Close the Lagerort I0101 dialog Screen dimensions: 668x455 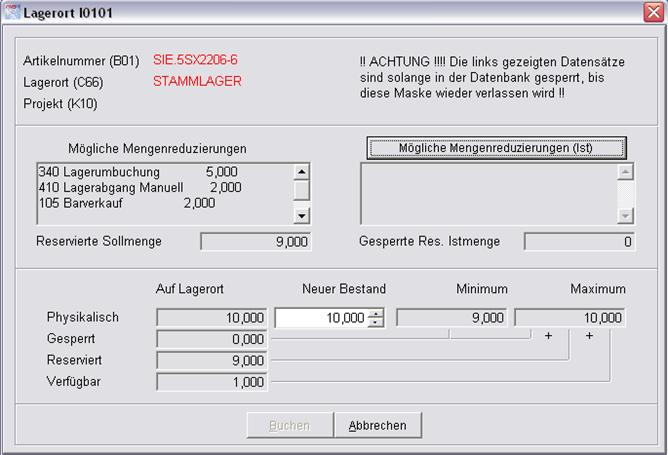tap(652, 12)
